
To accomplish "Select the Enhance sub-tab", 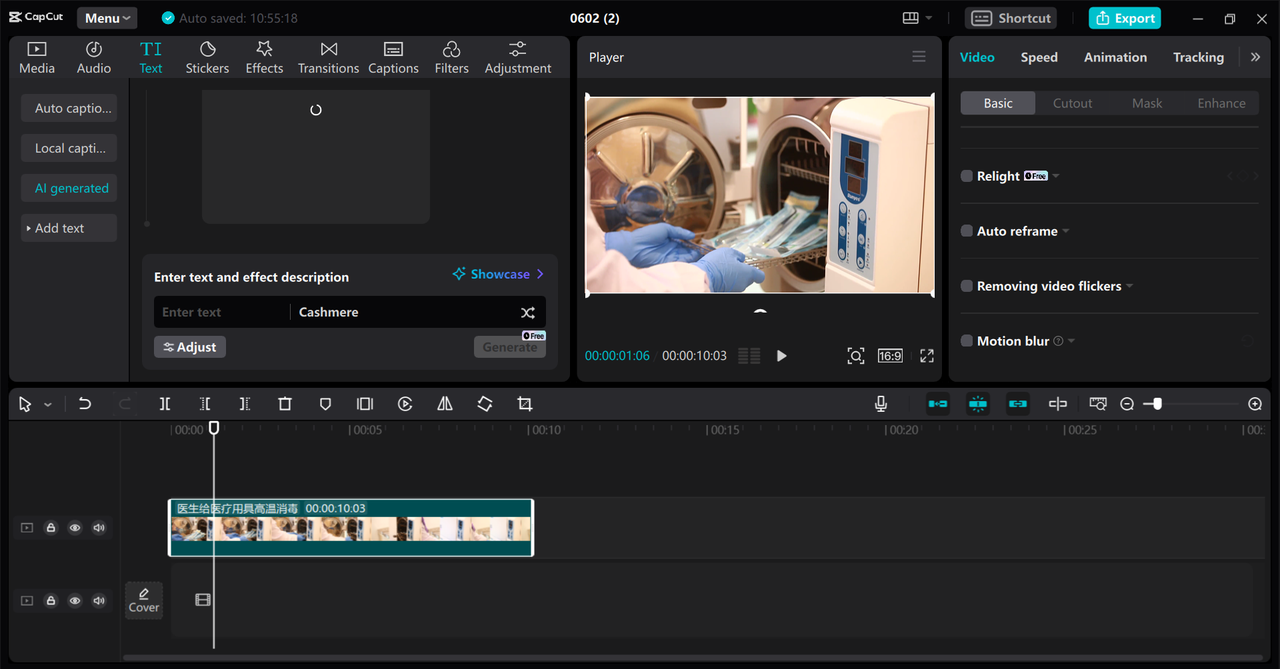I will point(1221,103).
